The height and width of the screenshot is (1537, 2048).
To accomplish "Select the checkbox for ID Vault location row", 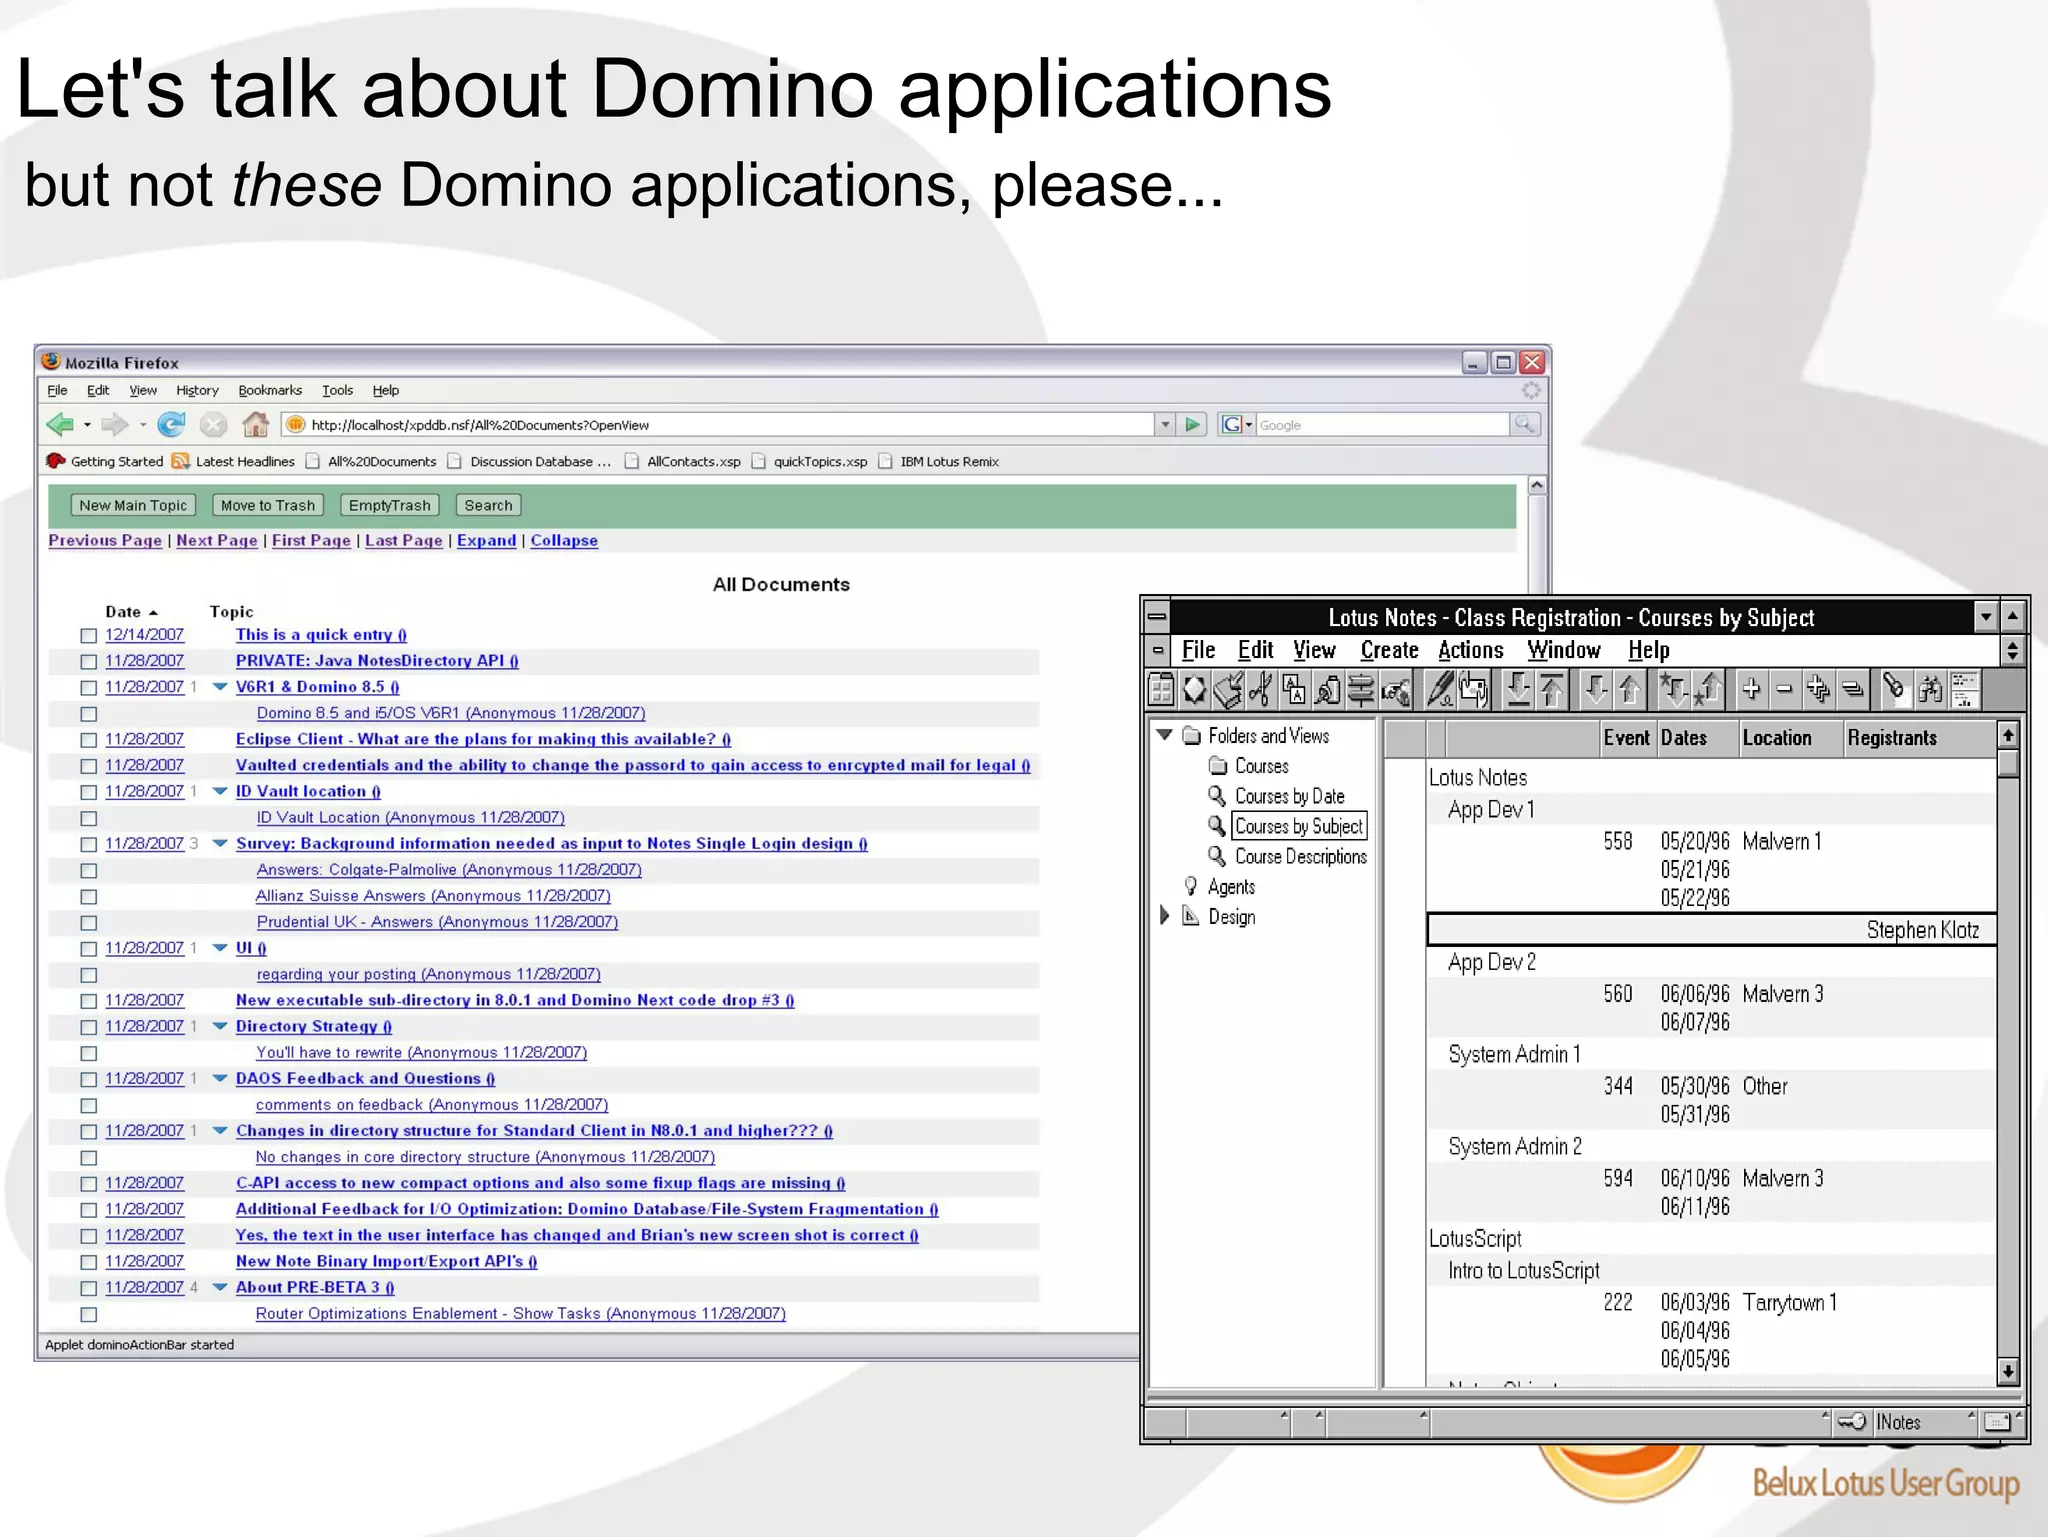I will tap(89, 792).
